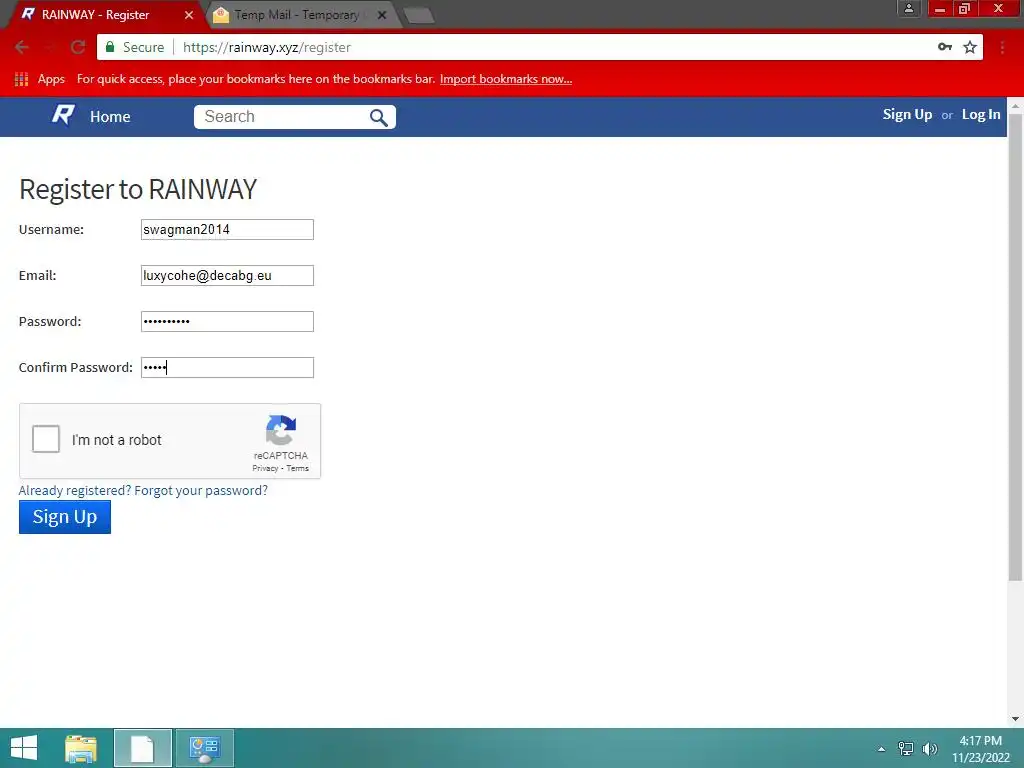Focus the Password field

tap(227, 321)
